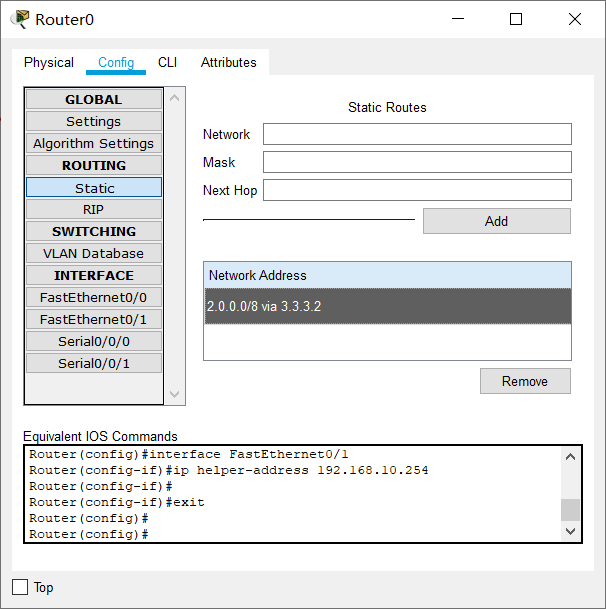Click the INTERFACE section header
Screen dimensions: 606x609
coord(94,275)
